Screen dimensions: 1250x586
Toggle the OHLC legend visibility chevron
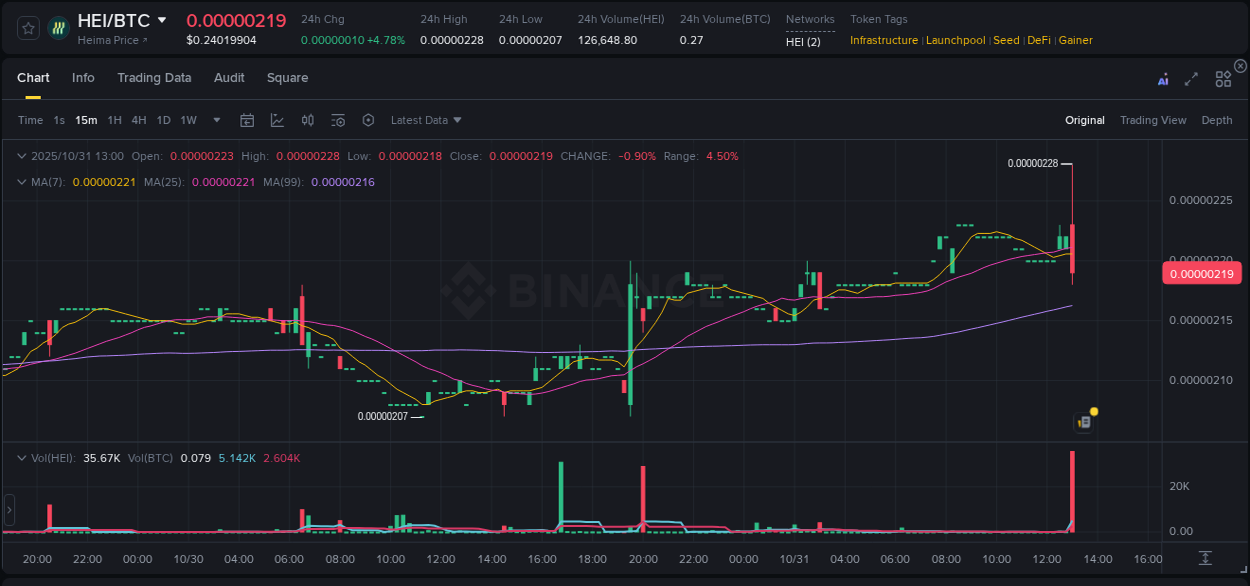[22, 156]
